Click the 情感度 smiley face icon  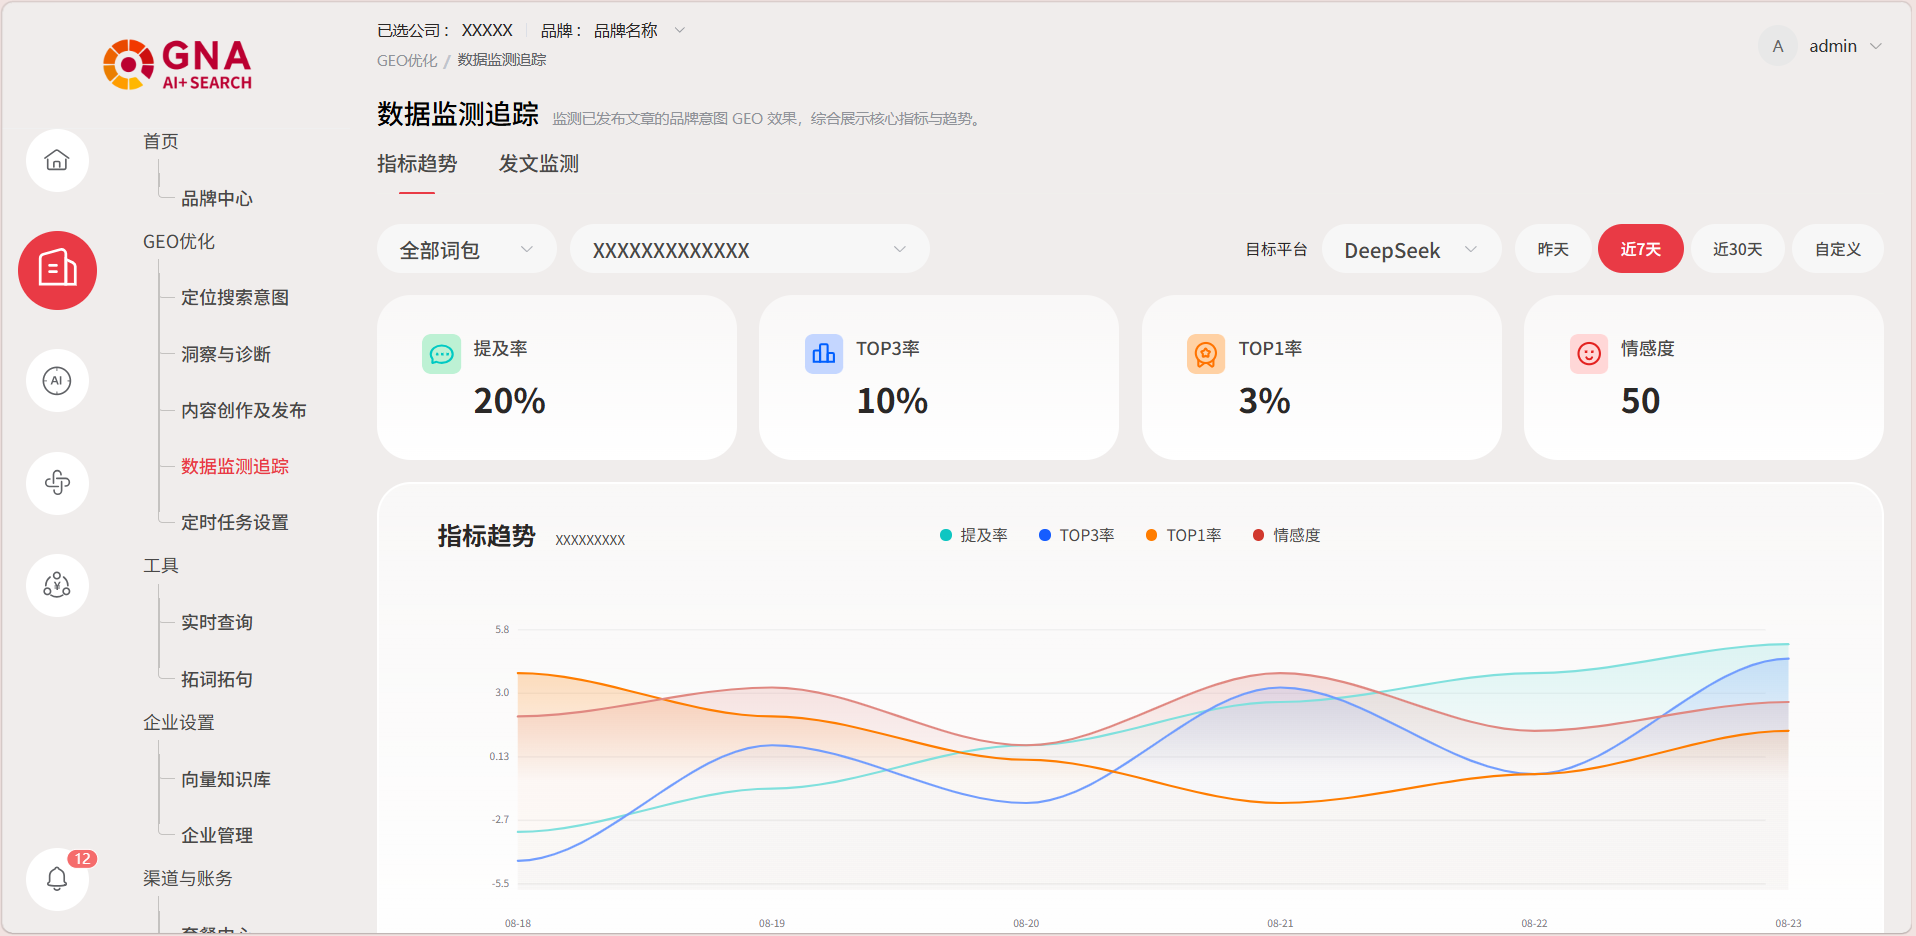1589,354
